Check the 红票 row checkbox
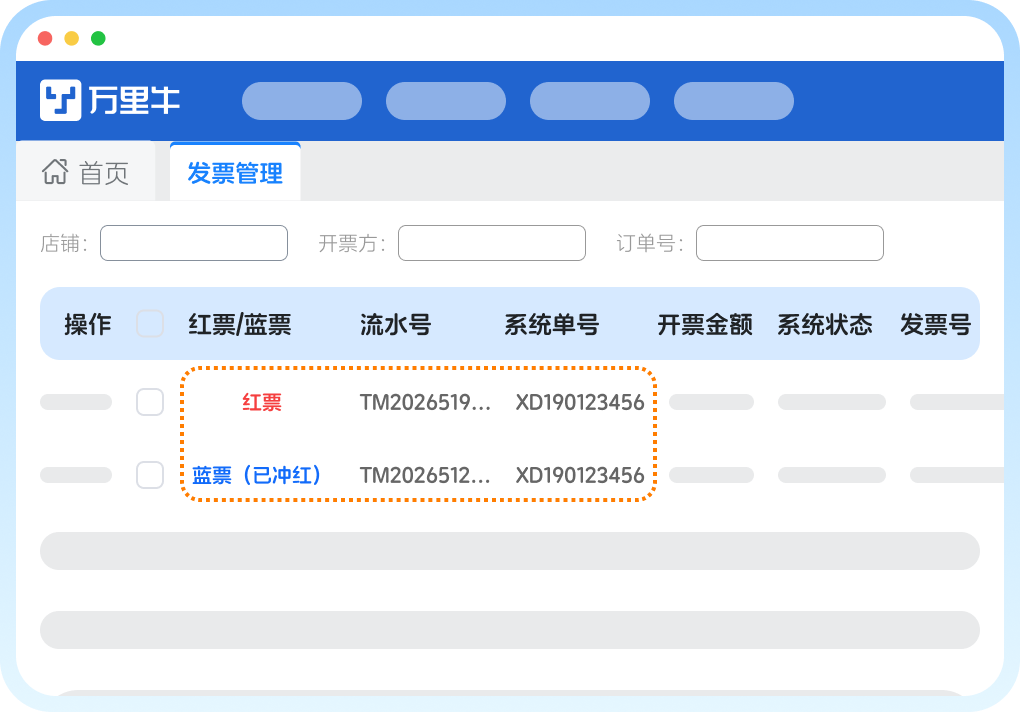The image size is (1020, 712). tap(150, 402)
